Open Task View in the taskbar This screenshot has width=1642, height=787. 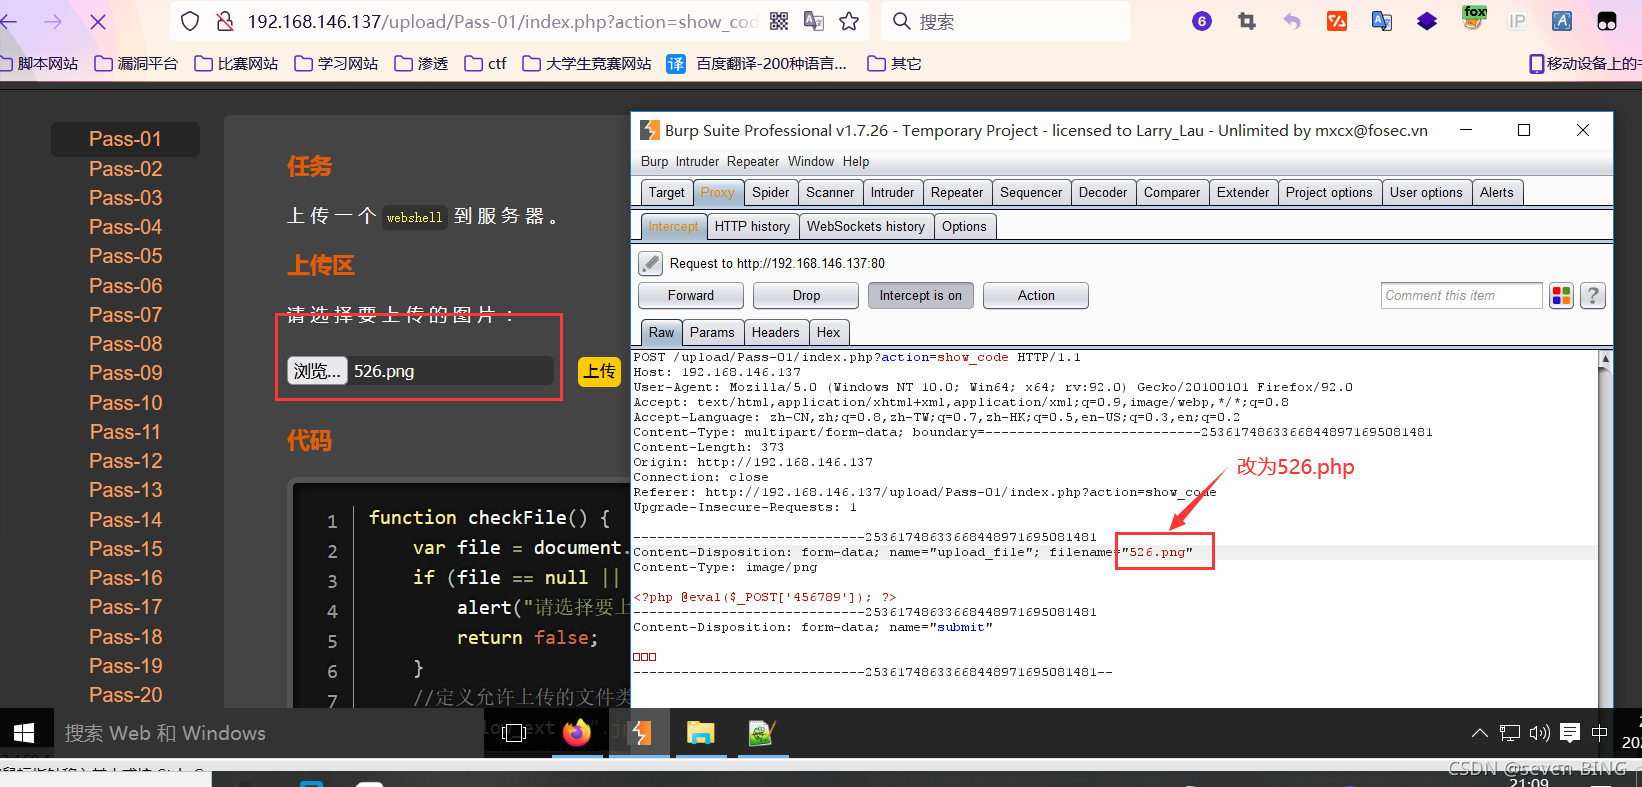pyautogui.click(x=514, y=733)
